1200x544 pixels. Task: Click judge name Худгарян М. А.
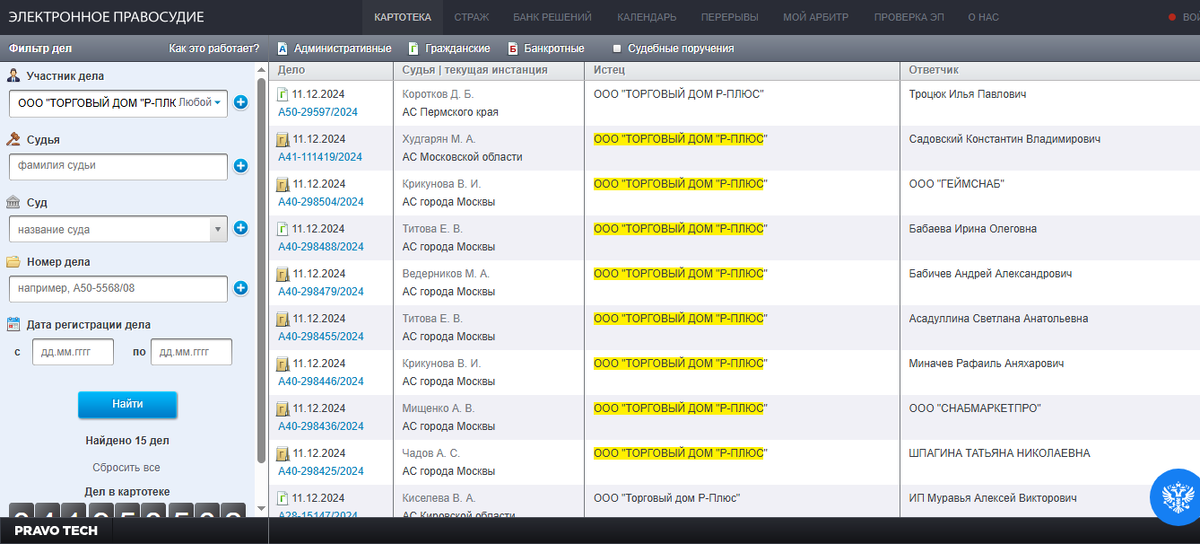pyautogui.click(x=439, y=139)
